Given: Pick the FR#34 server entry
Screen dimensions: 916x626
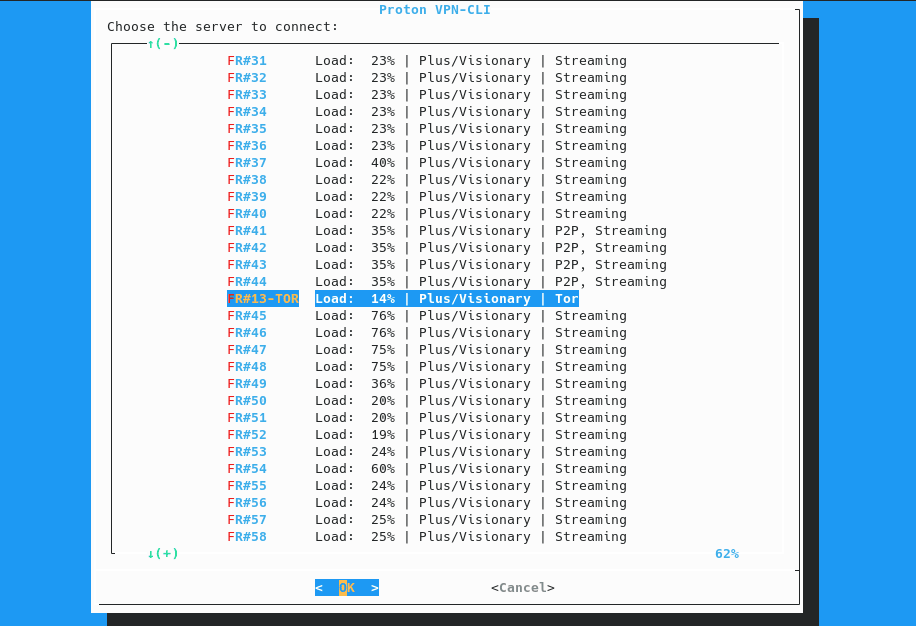Looking at the screenshot, I should [x=427, y=112].
